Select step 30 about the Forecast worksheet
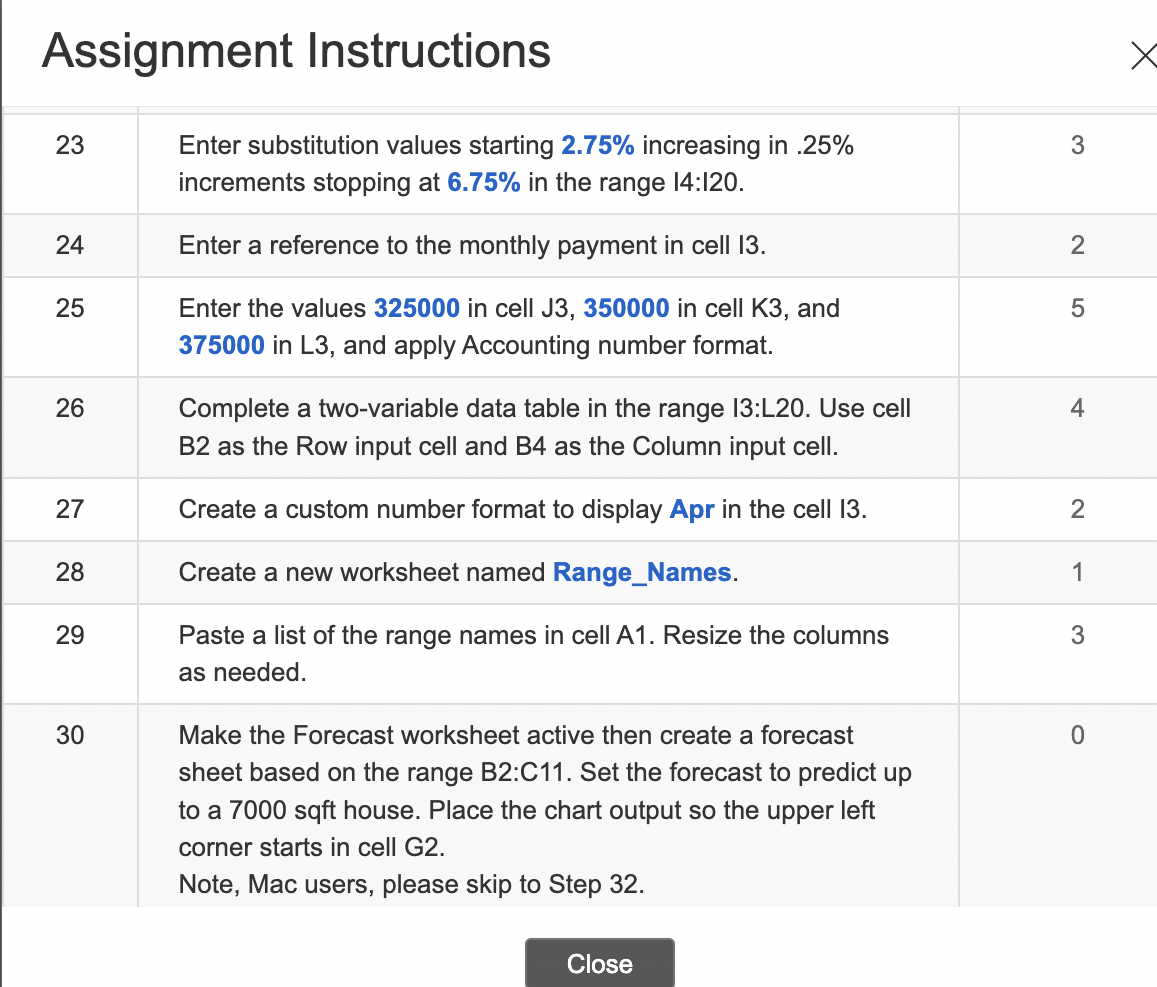The width and height of the screenshot is (1157, 987). click(545, 790)
